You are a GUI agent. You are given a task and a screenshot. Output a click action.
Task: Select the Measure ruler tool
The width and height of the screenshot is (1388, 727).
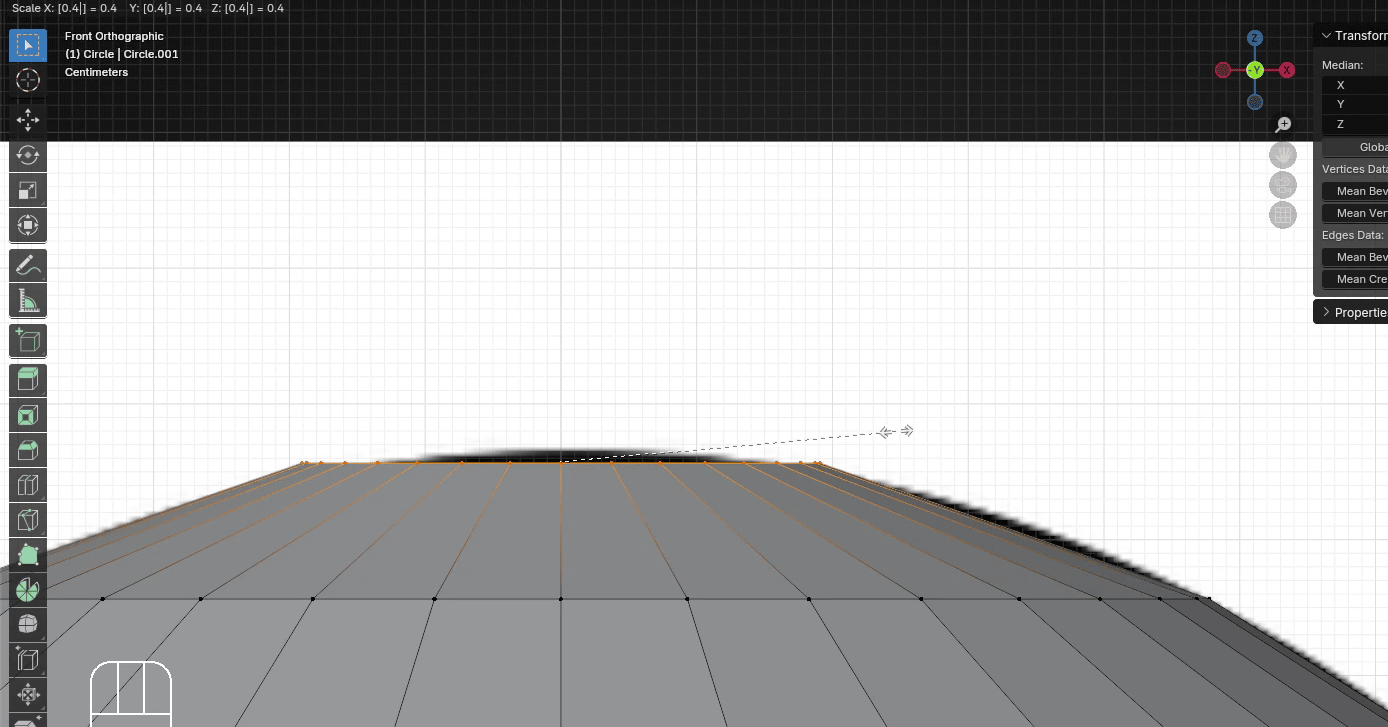[28, 300]
